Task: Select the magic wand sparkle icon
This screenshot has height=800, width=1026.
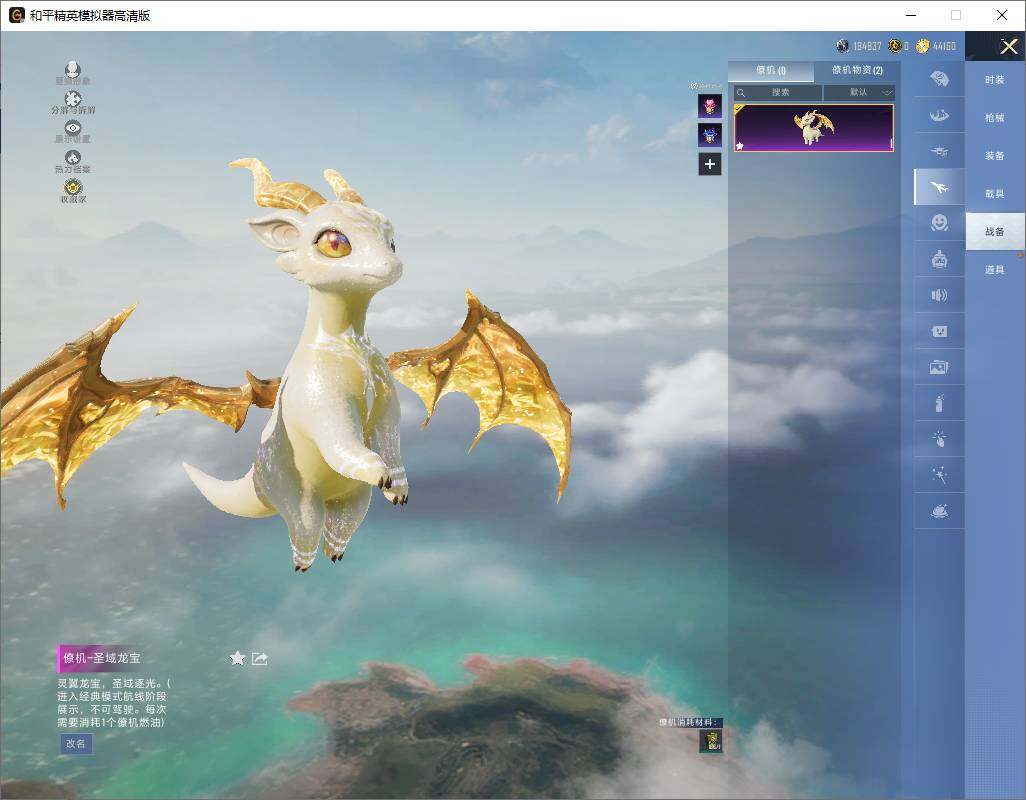Action: (x=940, y=475)
